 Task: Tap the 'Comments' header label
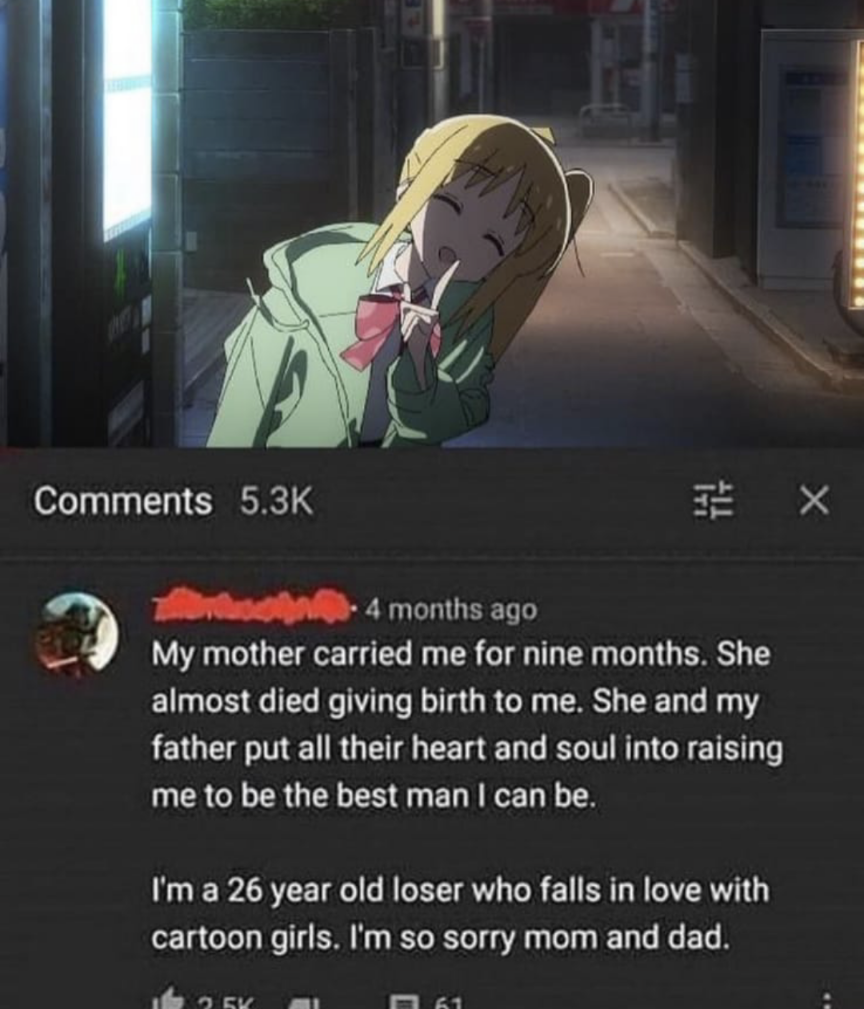tap(123, 501)
